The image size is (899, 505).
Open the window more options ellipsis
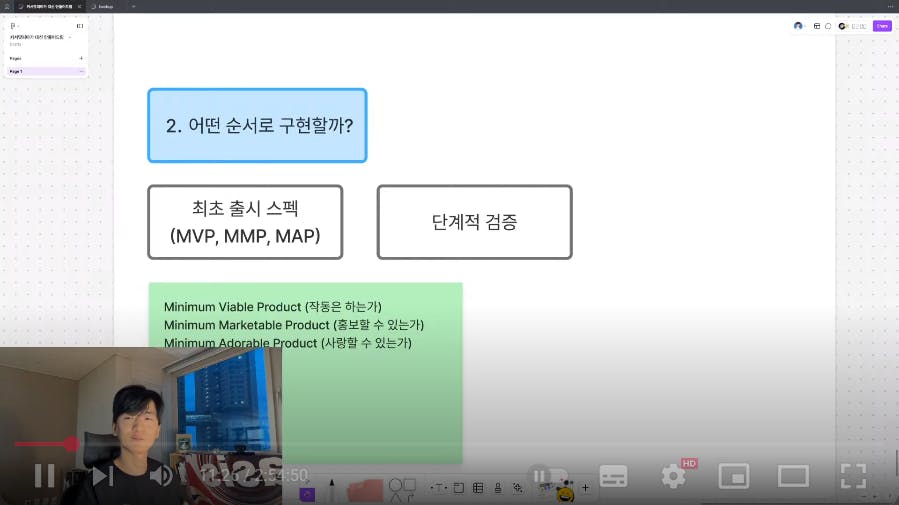(890, 6)
